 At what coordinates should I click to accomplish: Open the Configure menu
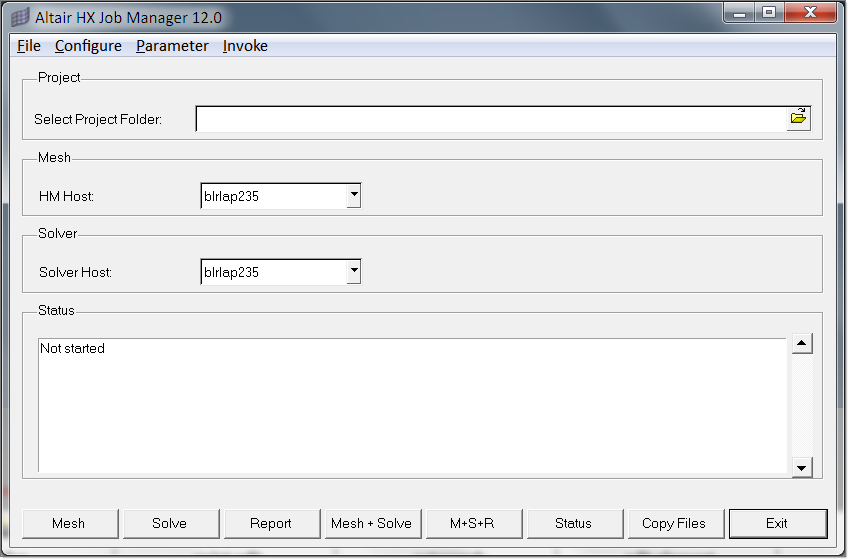point(88,46)
